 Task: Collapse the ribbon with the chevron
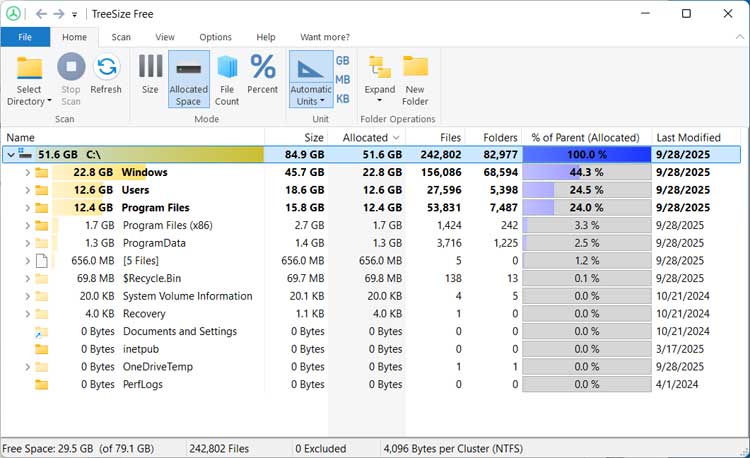(739, 37)
